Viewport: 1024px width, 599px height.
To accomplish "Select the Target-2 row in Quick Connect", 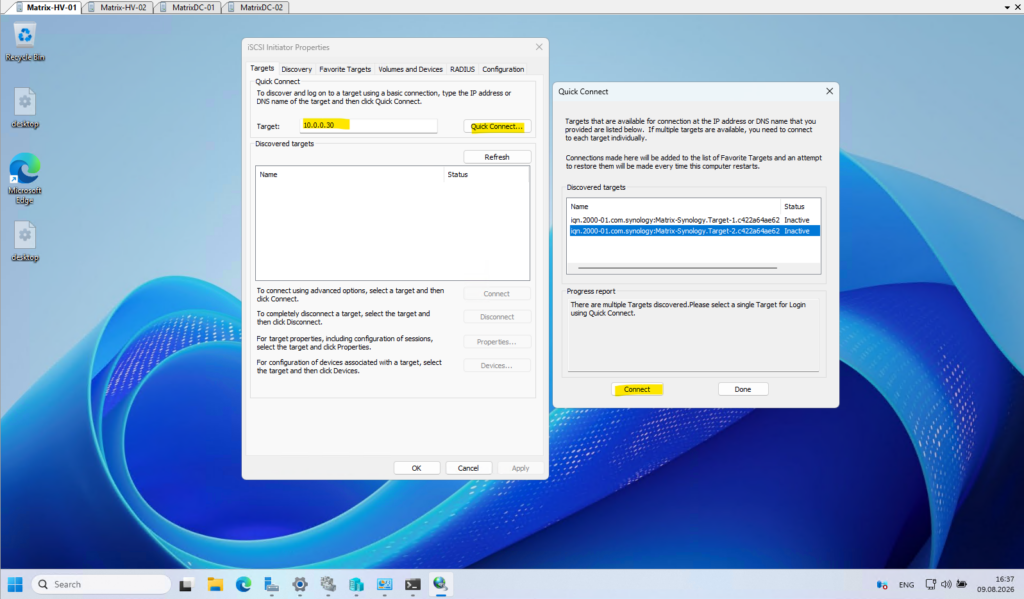I will coord(694,231).
